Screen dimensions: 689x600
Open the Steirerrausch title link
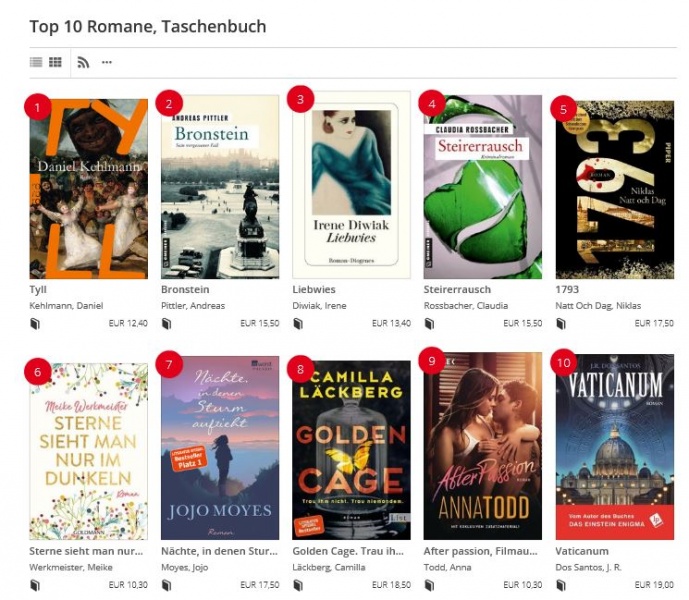click(457, 290)
